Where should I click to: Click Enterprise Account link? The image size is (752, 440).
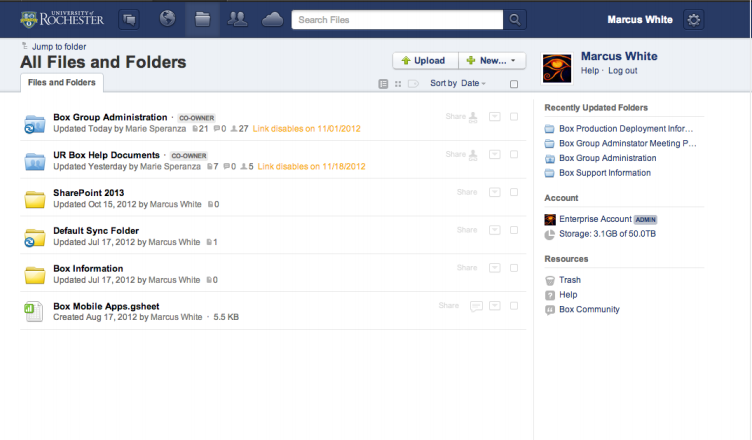[x=595, y=219]
